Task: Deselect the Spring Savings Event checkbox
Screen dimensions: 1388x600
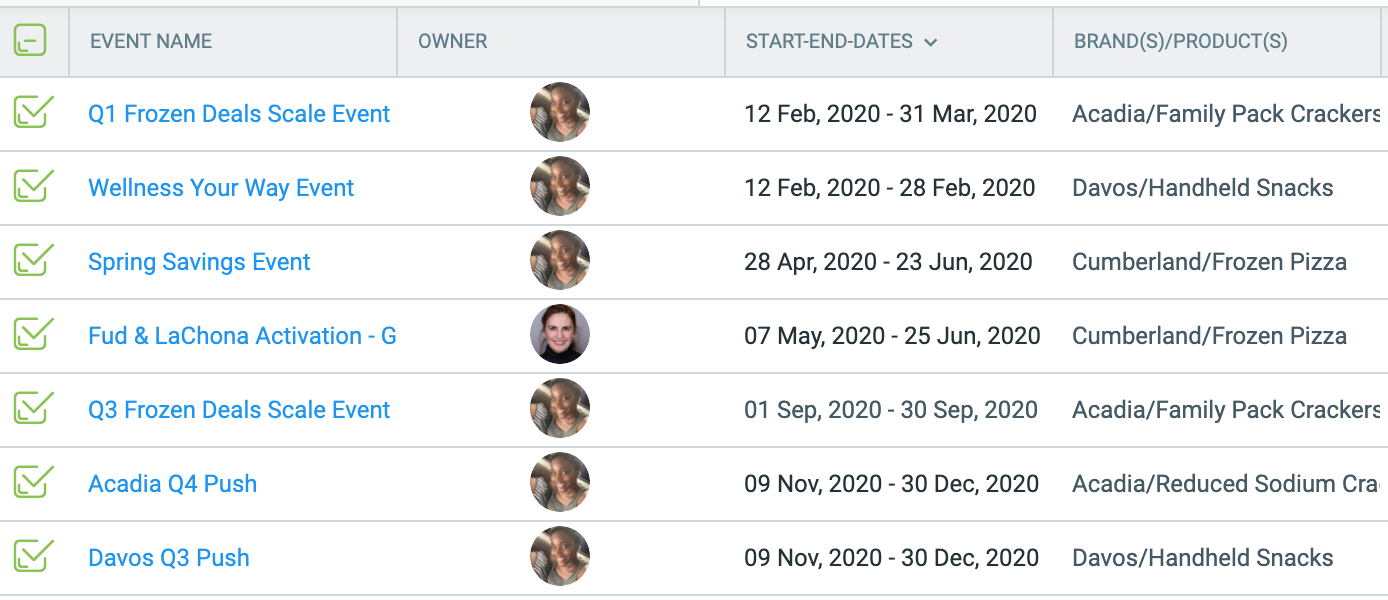Action: tap(33, 259)
